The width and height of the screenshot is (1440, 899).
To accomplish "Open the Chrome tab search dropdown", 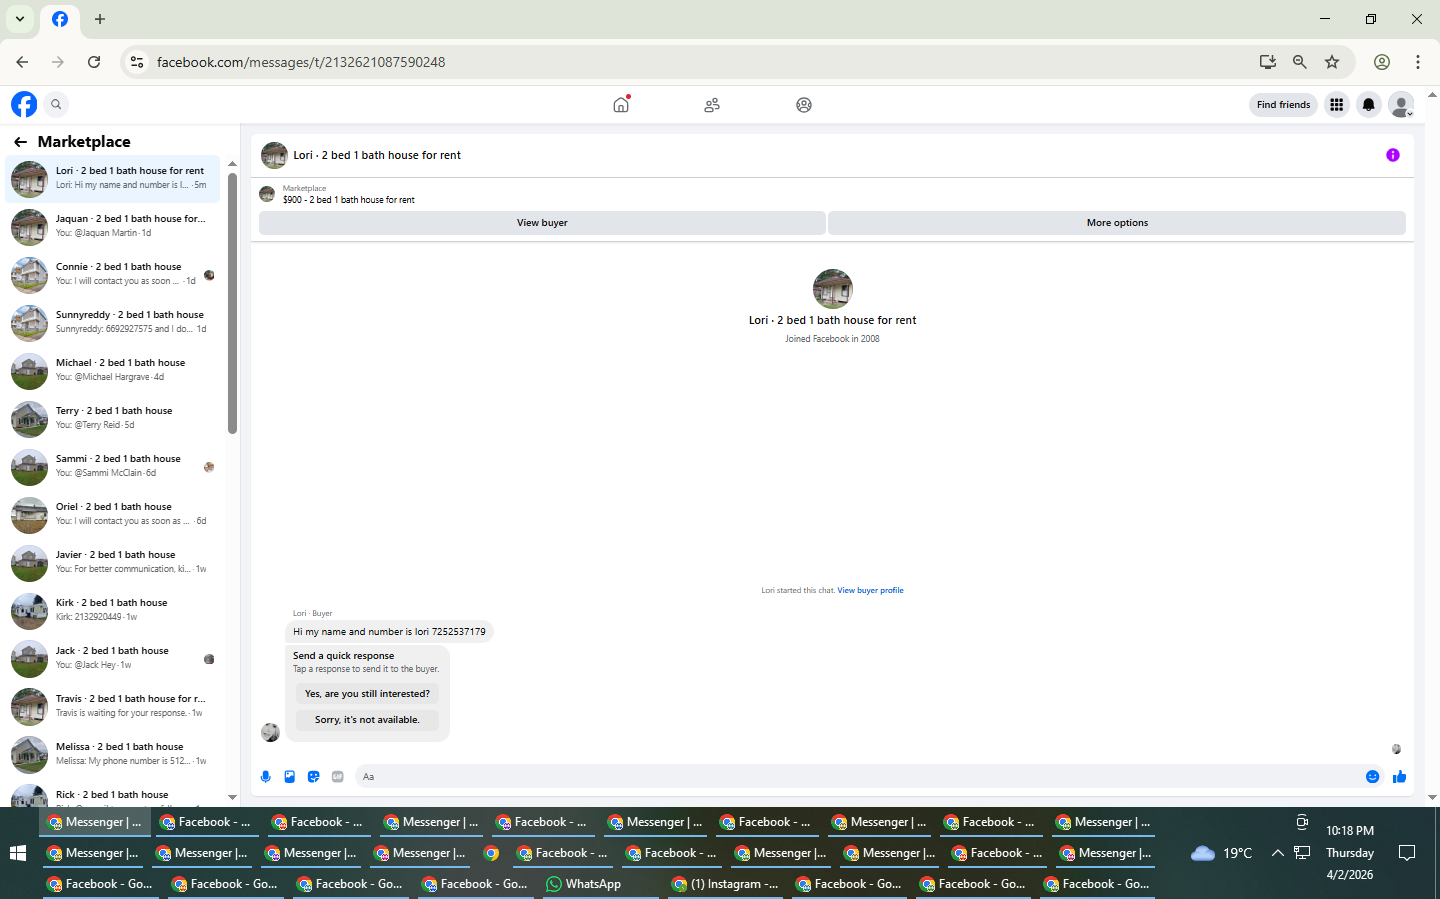I will pyautogui.click(x=20, y=19).
